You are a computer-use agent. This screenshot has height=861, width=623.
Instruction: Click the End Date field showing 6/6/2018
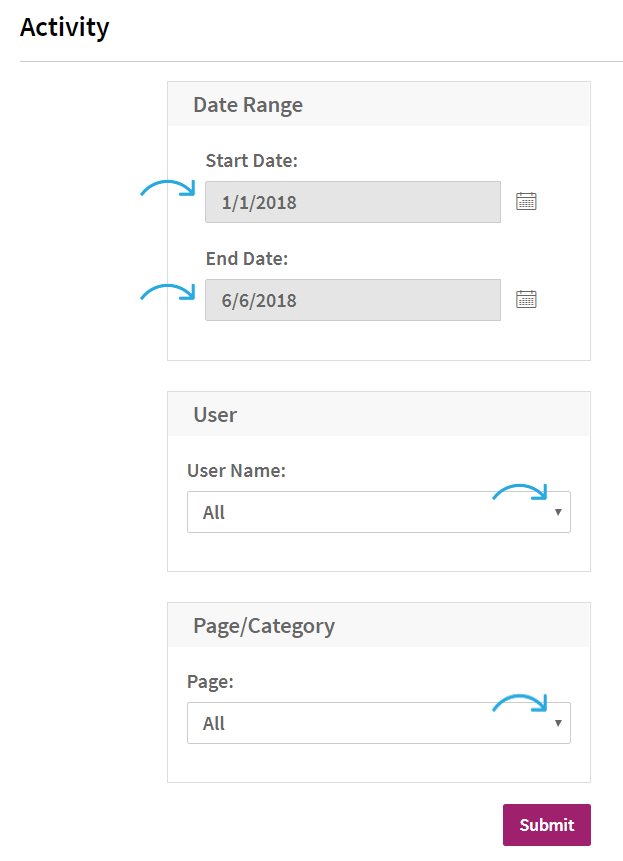pos(352,300)
